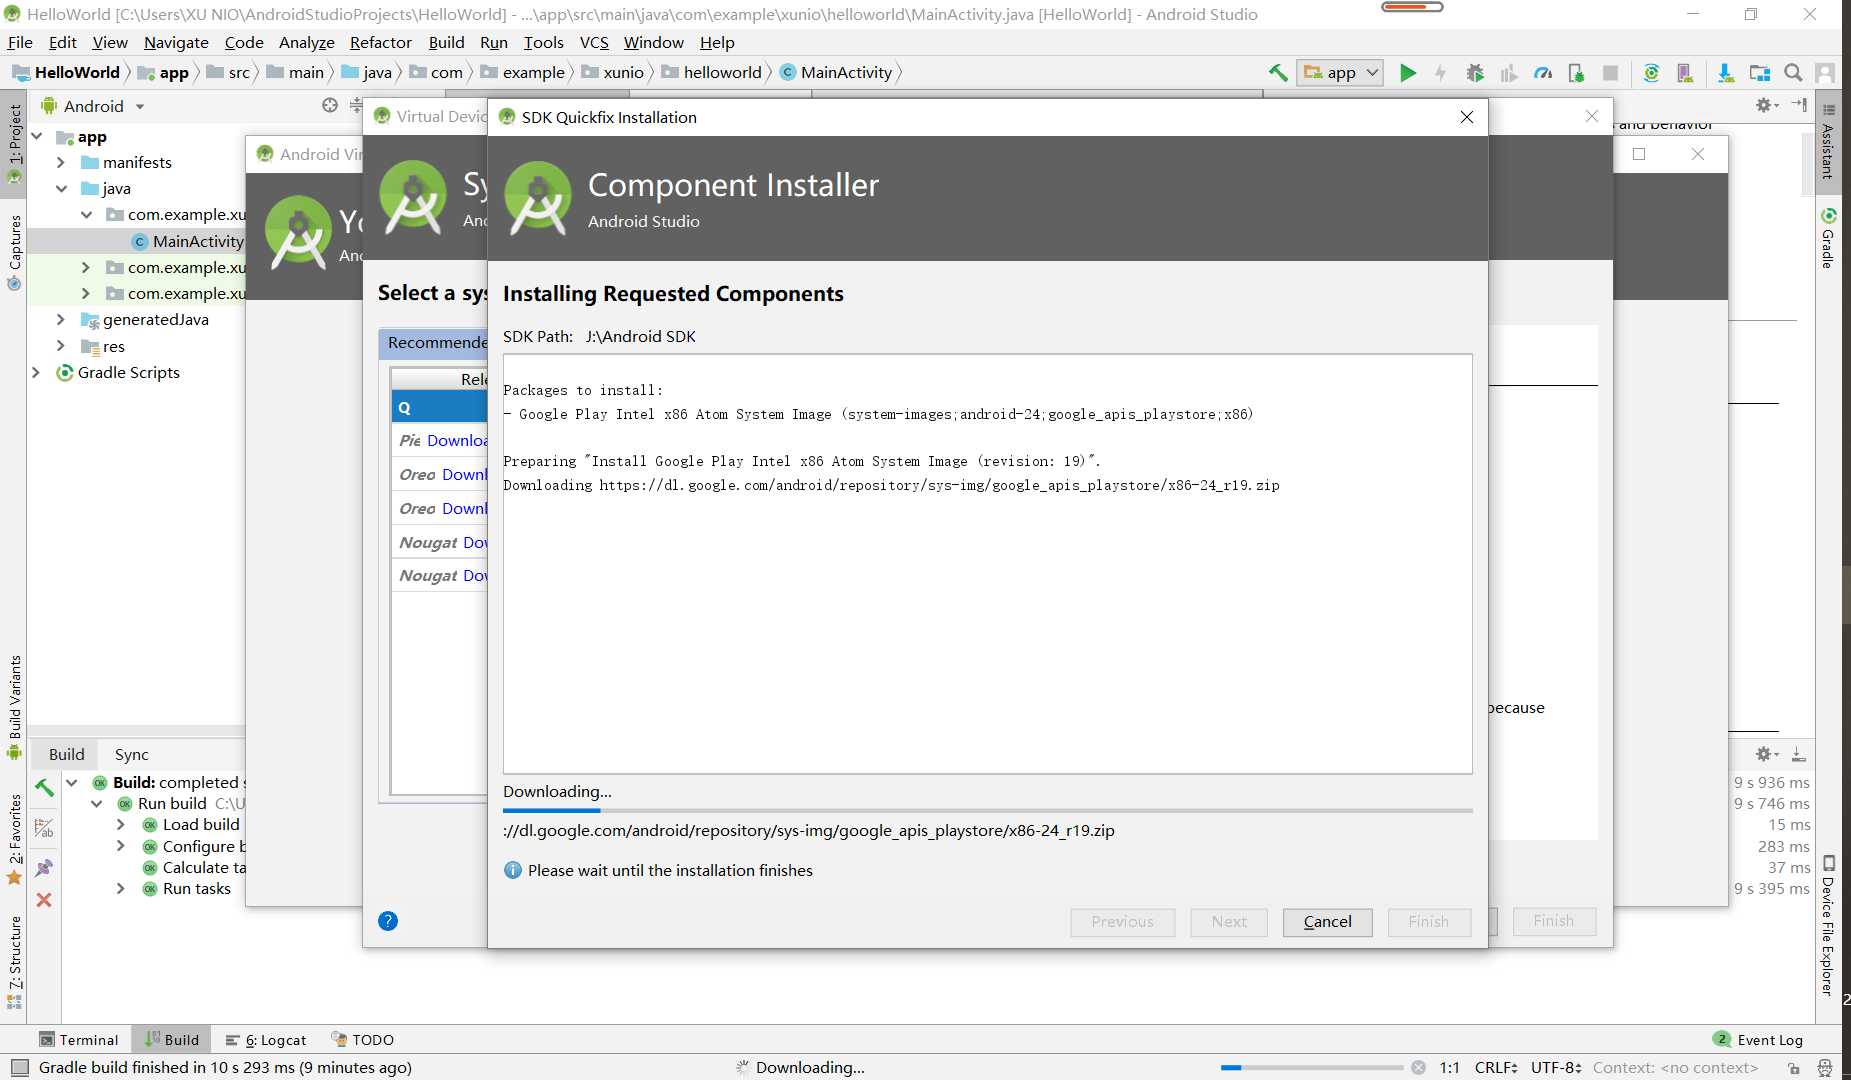This screenshot has height=1080, width=1851.
Task: Run app with coverage icon
Action: pos(1509,72)
